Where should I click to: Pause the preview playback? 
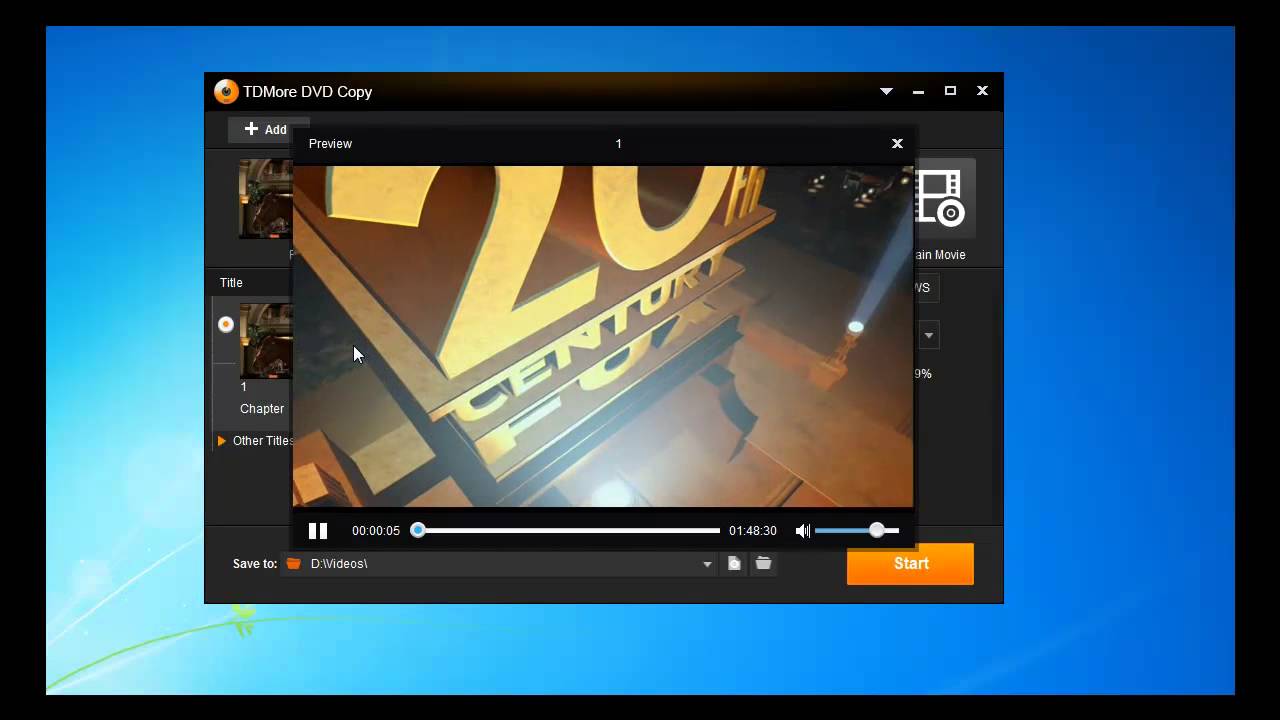pos(318,531)
